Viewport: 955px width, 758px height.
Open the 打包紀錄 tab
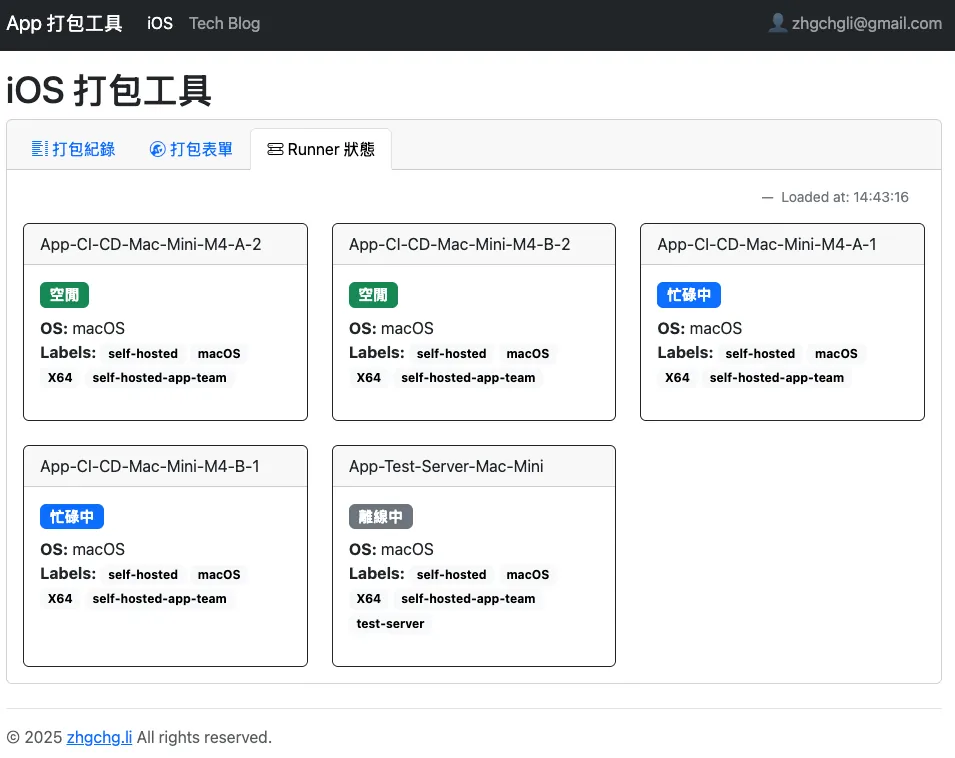click(x=74, y=149)
